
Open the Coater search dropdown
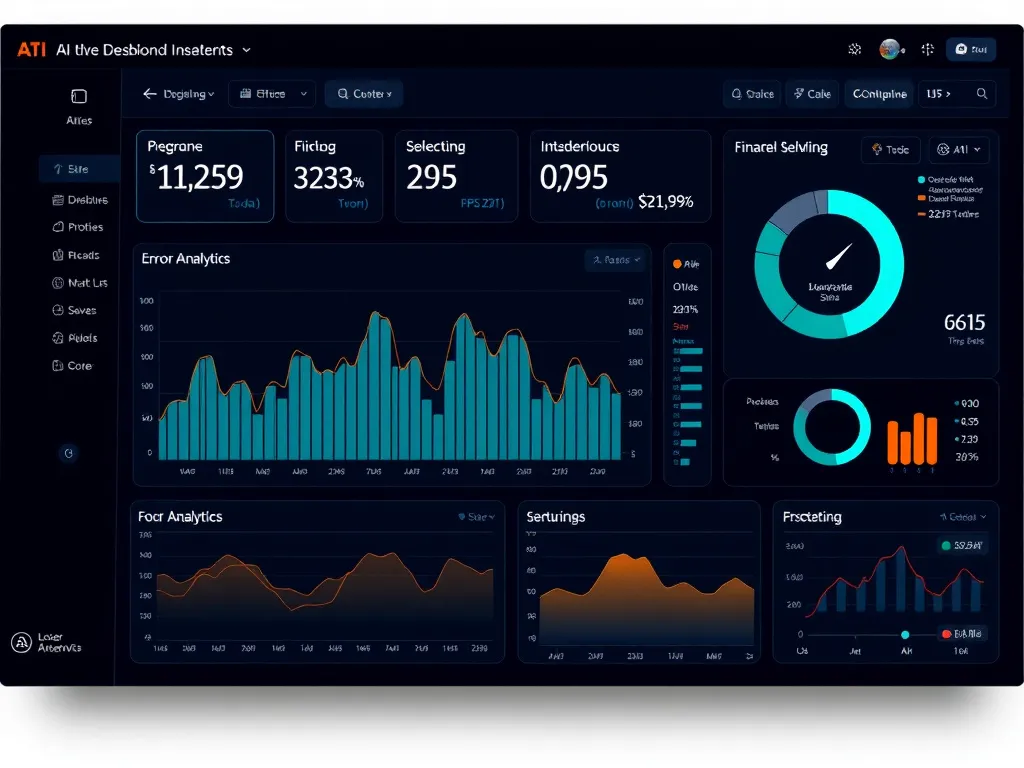pos(364,94)
